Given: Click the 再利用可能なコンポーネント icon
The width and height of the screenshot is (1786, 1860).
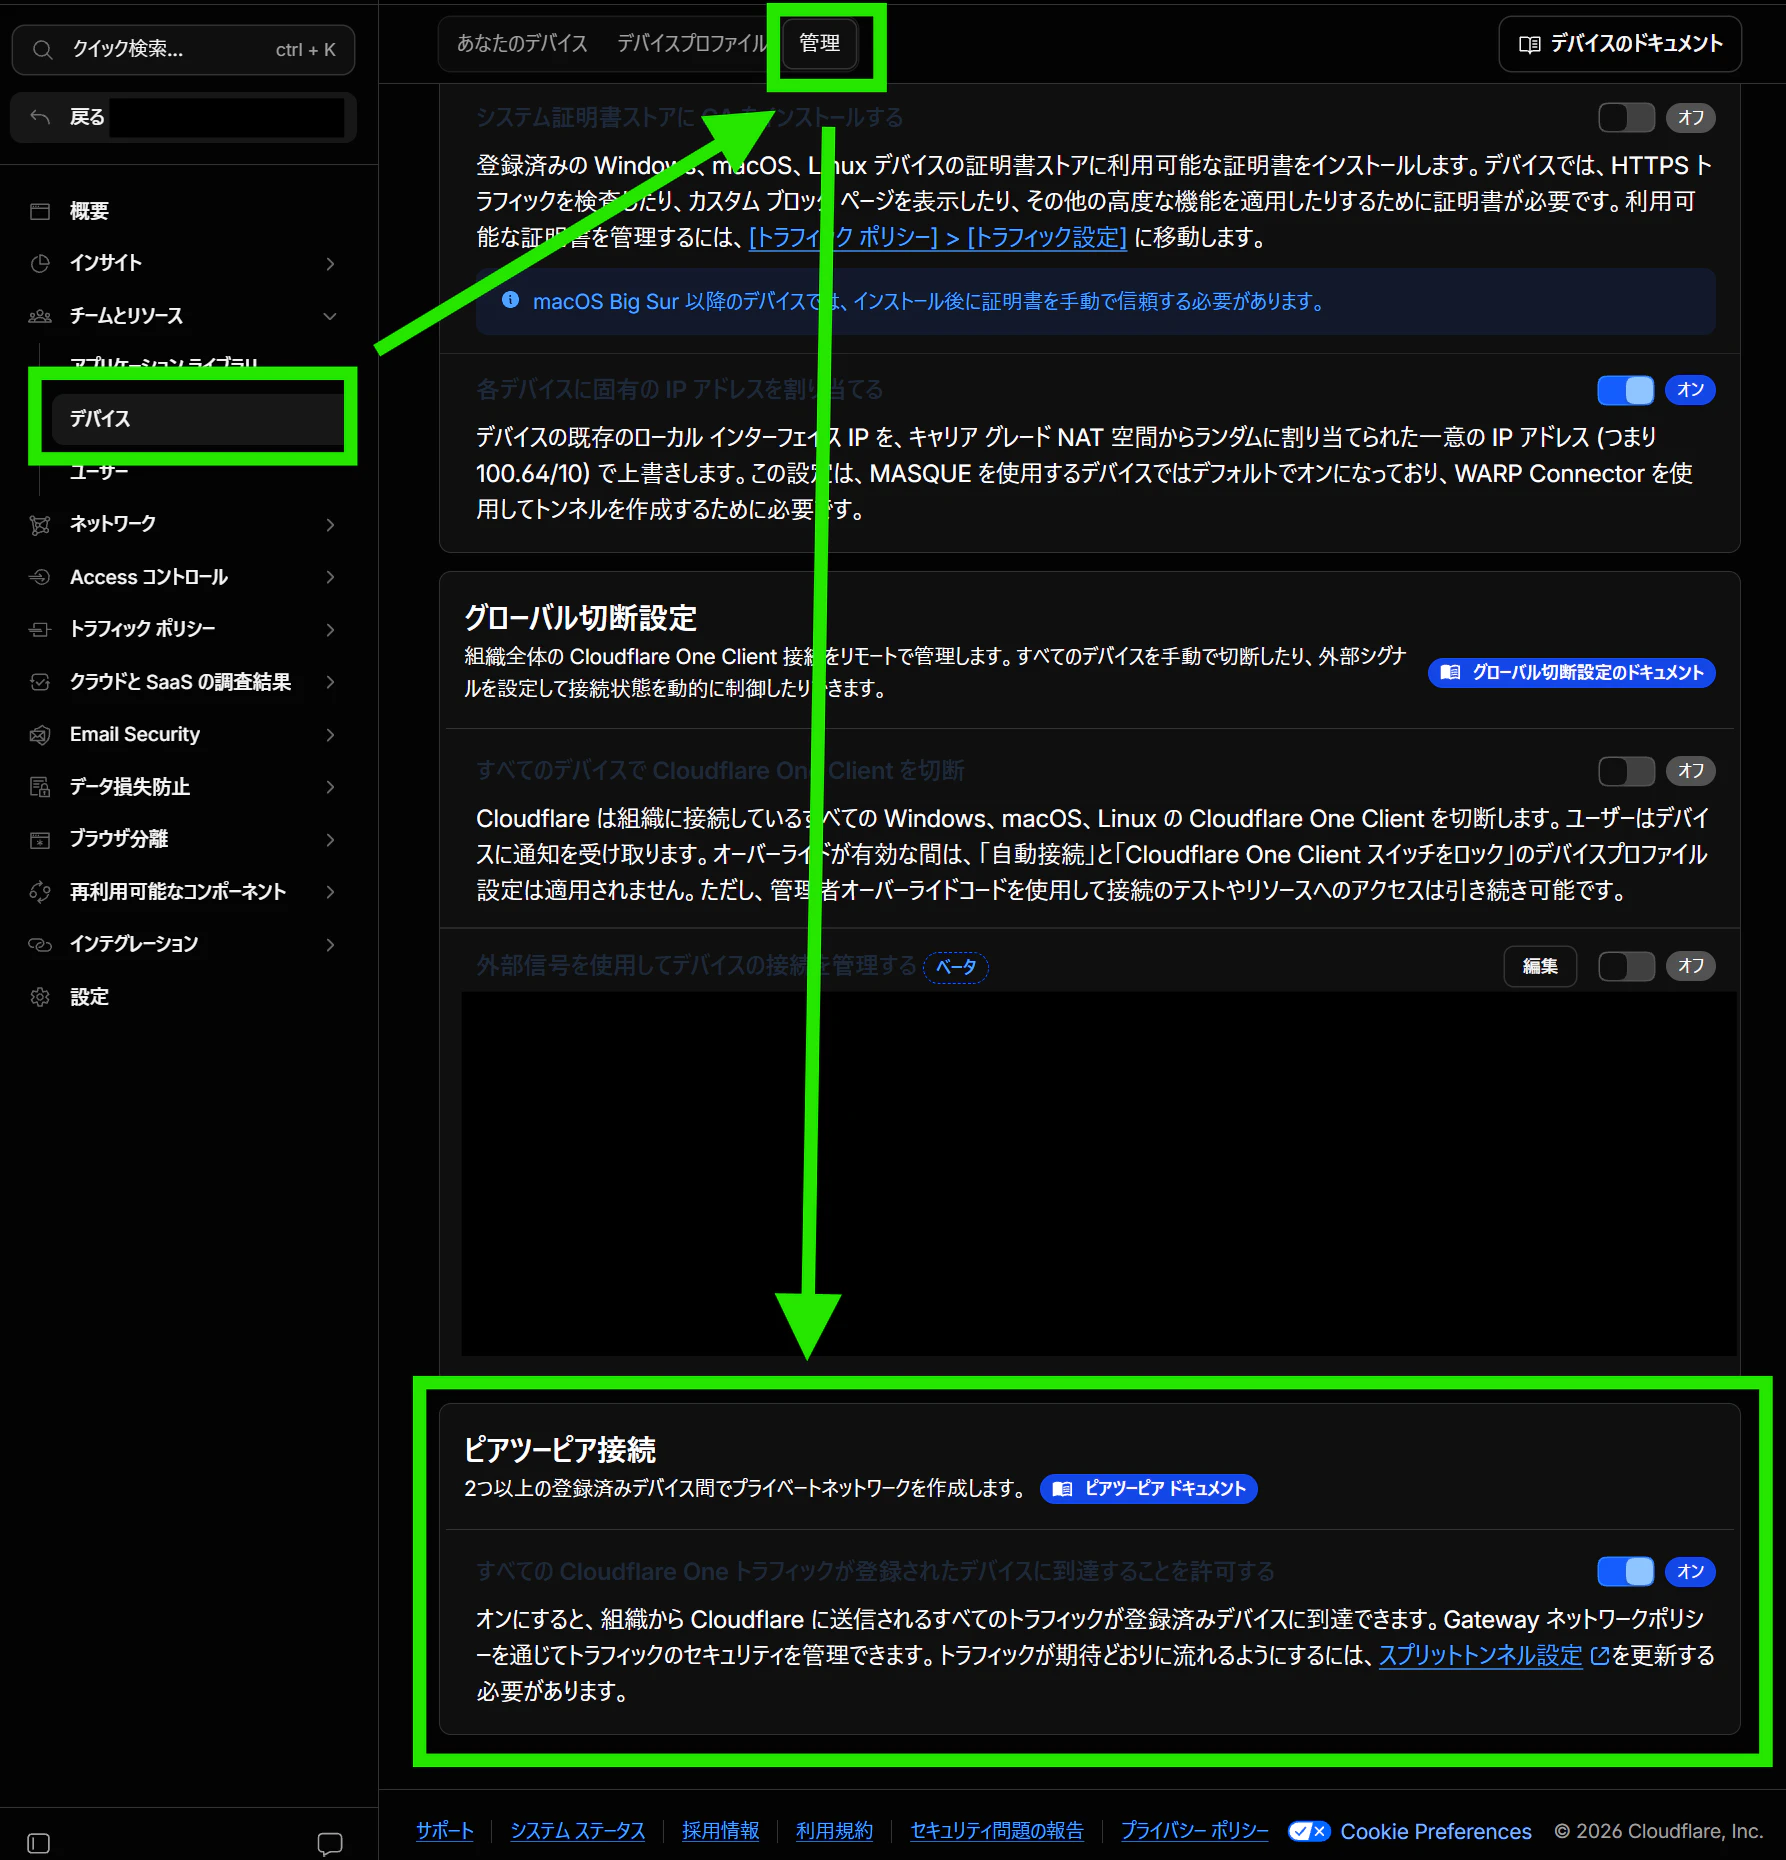Looking at the screenshot, I should point(40,892).
